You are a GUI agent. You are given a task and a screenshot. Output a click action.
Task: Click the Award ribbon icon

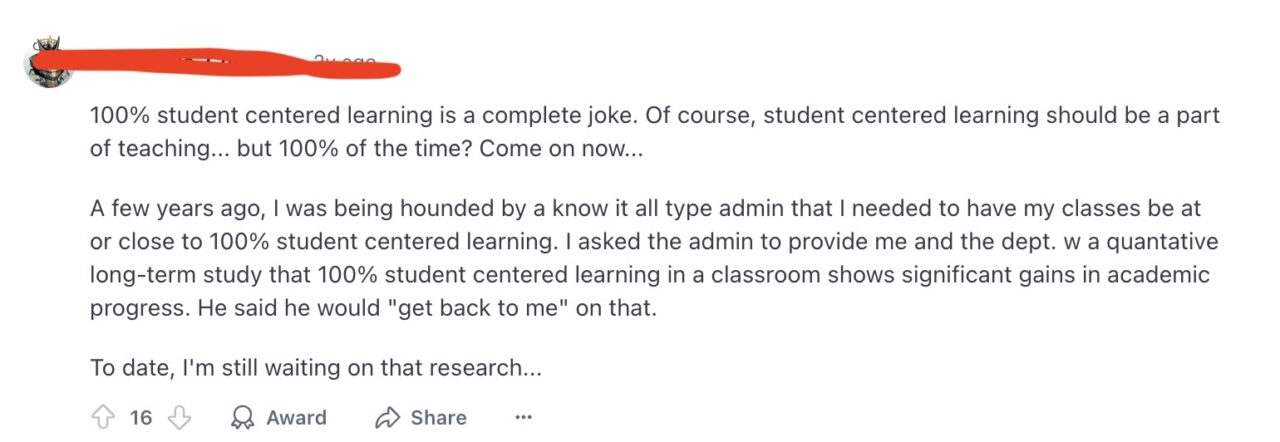(x=241, y=417)
